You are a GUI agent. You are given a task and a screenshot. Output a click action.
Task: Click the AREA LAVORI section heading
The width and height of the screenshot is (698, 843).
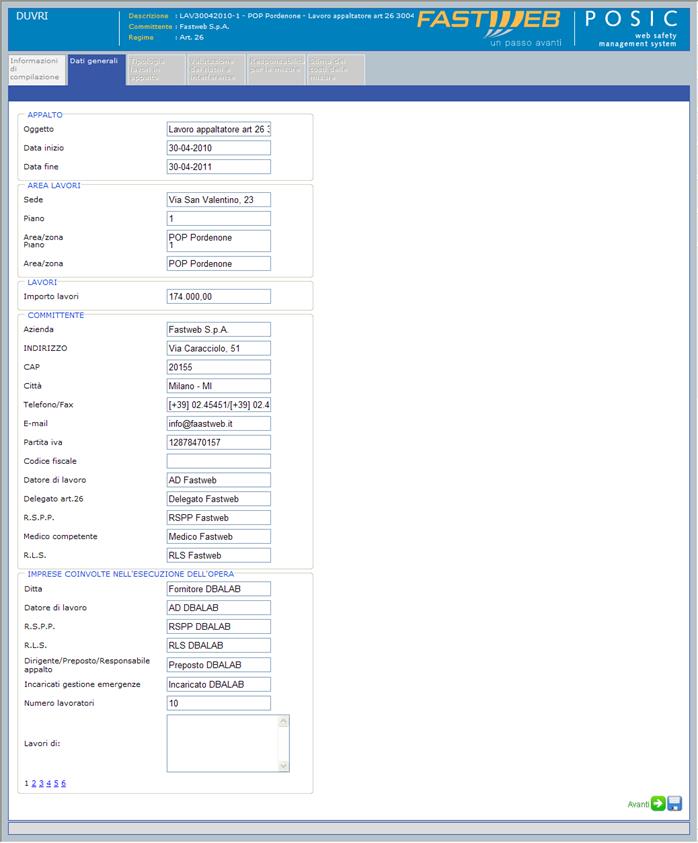54,185
